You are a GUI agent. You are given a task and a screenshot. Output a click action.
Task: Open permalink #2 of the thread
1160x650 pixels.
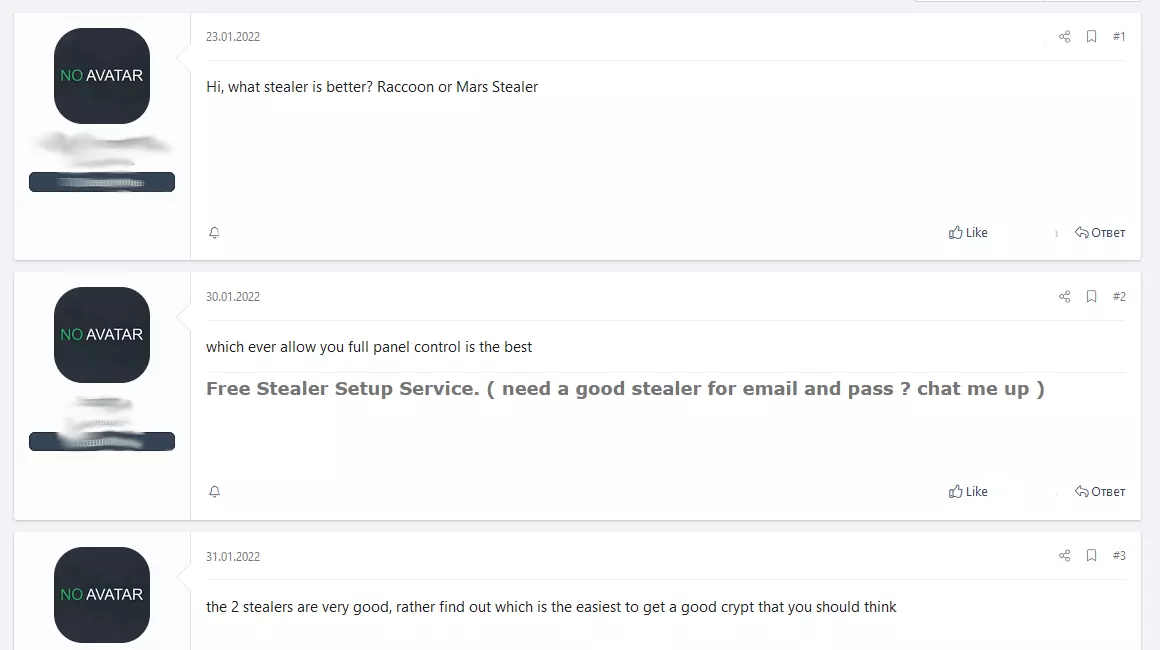tap(1119, 296)
